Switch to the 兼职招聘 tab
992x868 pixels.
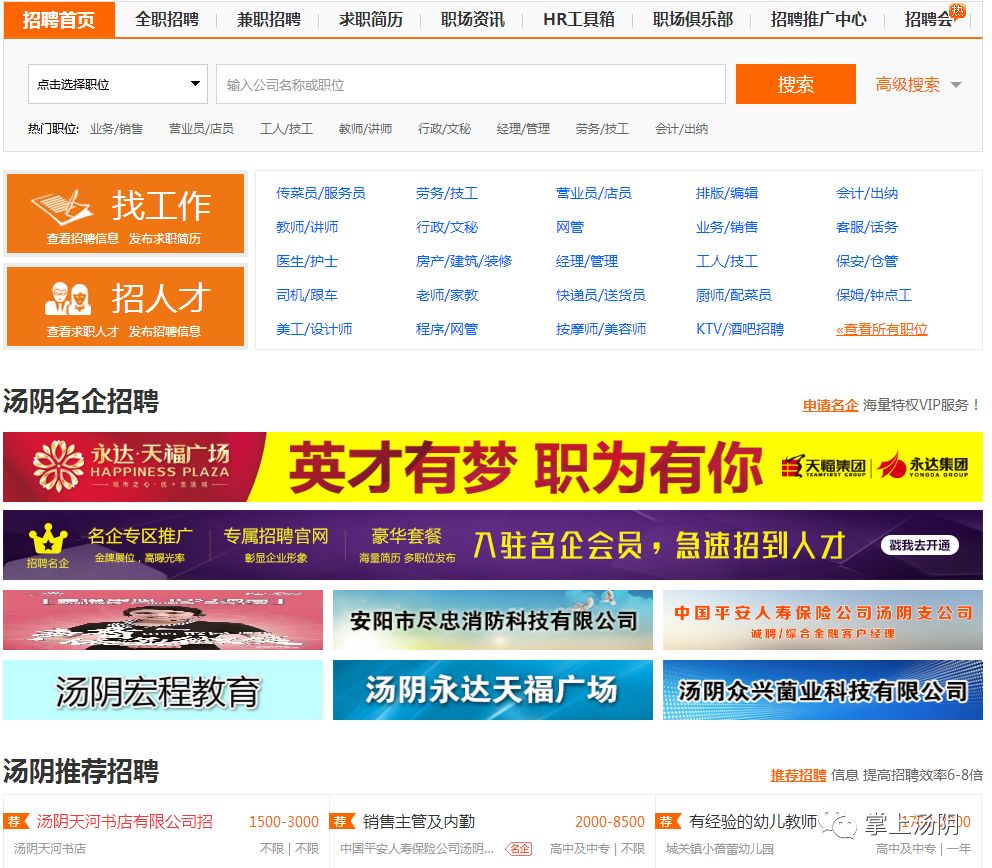click(269, 20)
